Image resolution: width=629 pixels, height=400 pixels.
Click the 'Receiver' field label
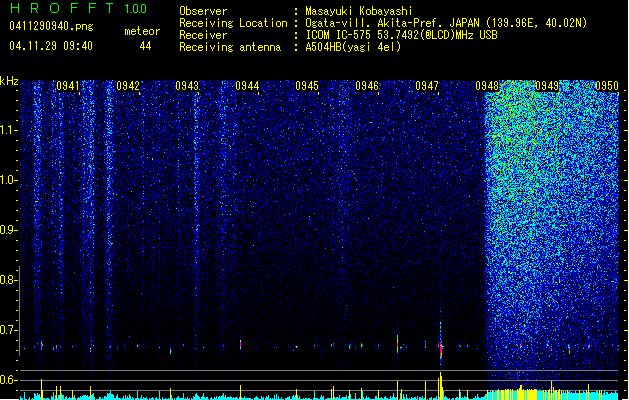203,35
